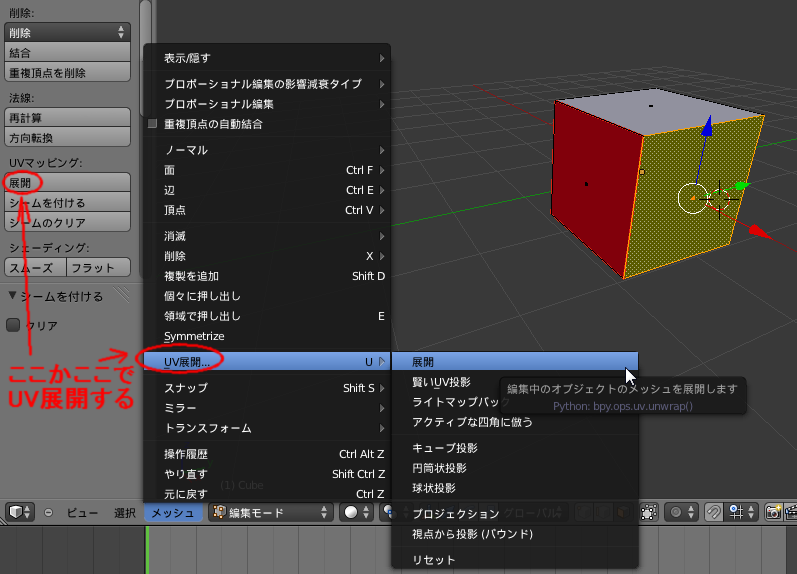Open the 編集モード mode dropdown
The image size is (797, 574).
(x=270, y=512)
